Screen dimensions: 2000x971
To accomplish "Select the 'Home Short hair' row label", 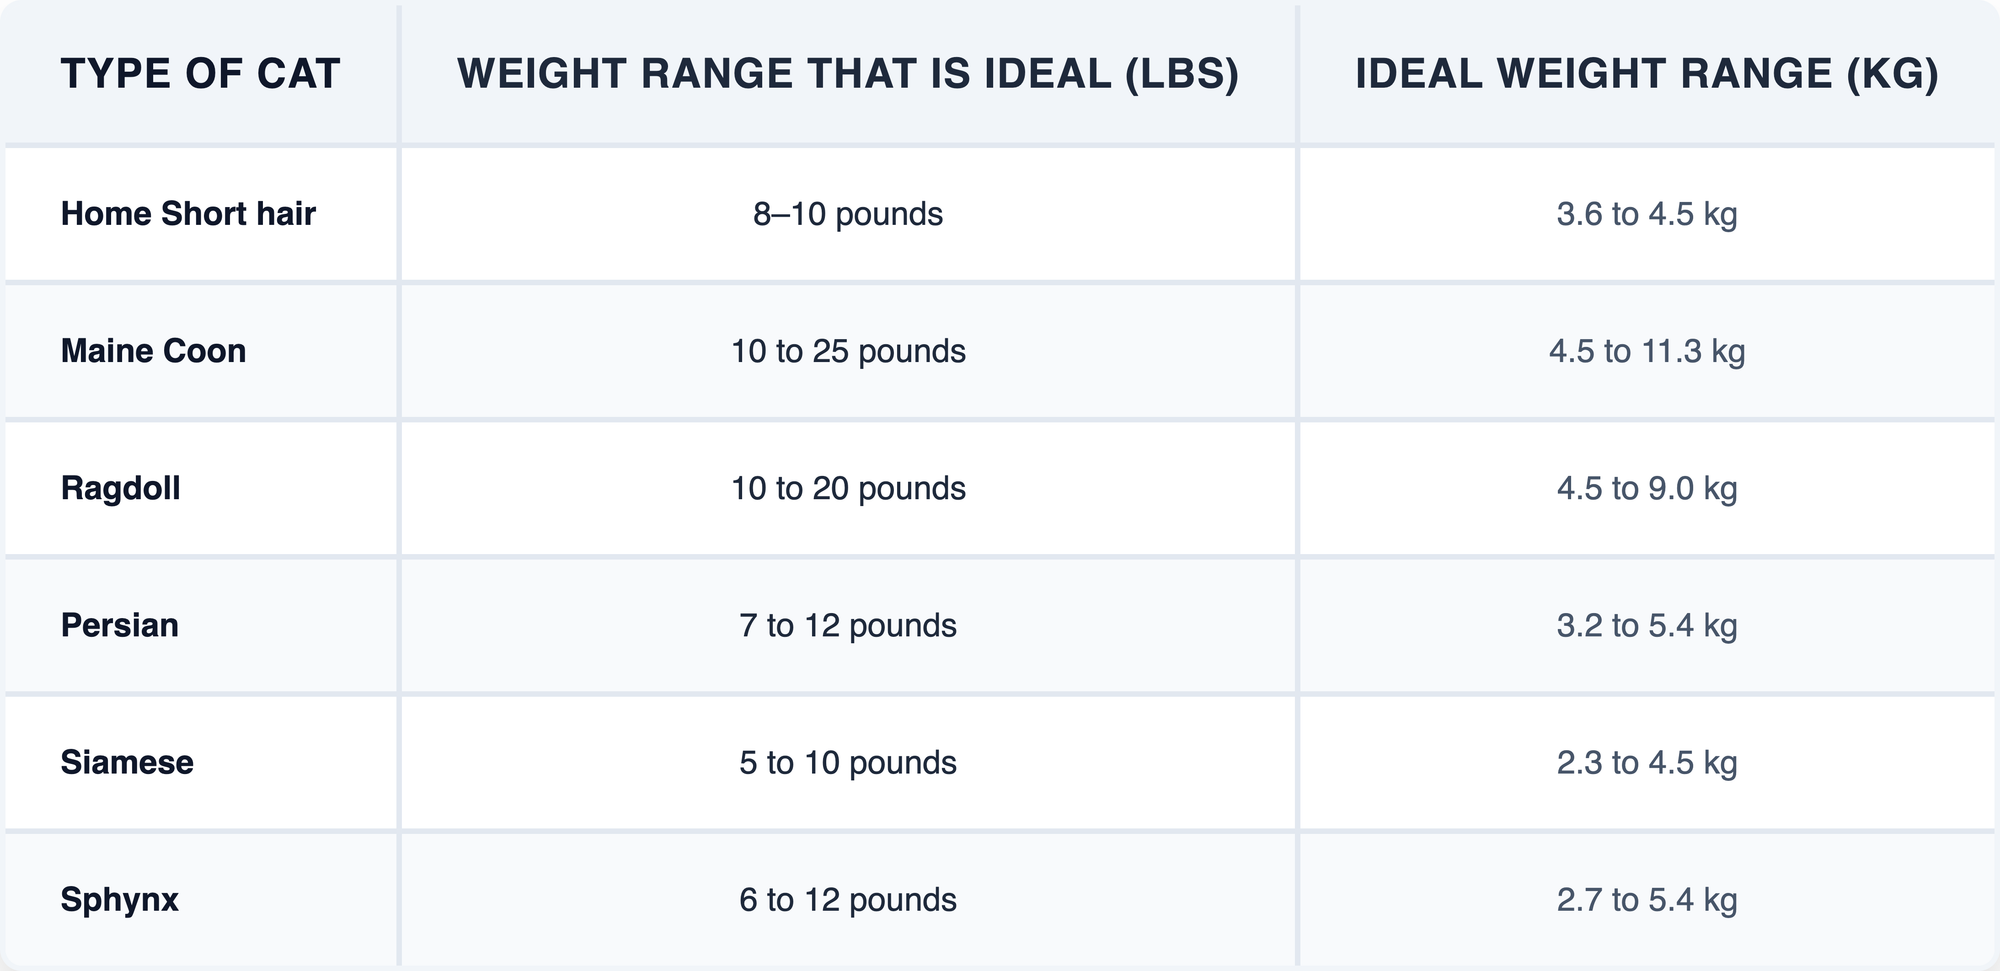I will (x=188, y=214).
